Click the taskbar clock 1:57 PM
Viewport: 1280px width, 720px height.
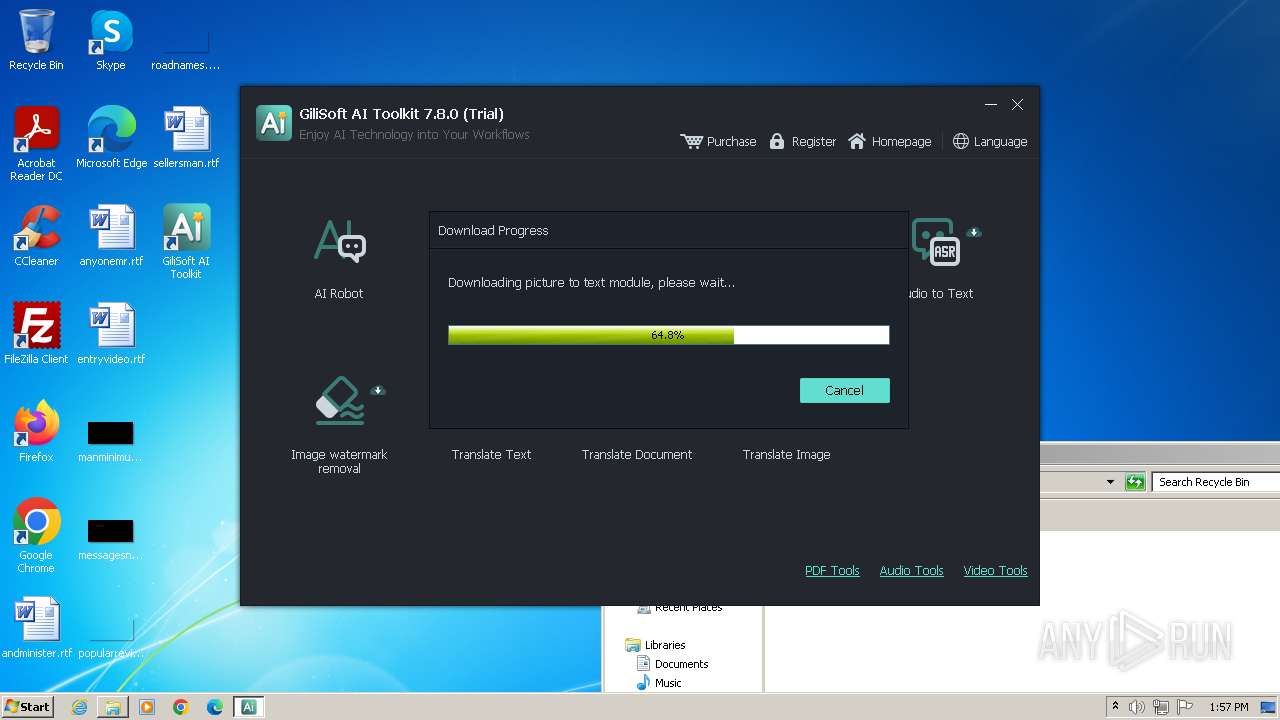point(1229,707)
